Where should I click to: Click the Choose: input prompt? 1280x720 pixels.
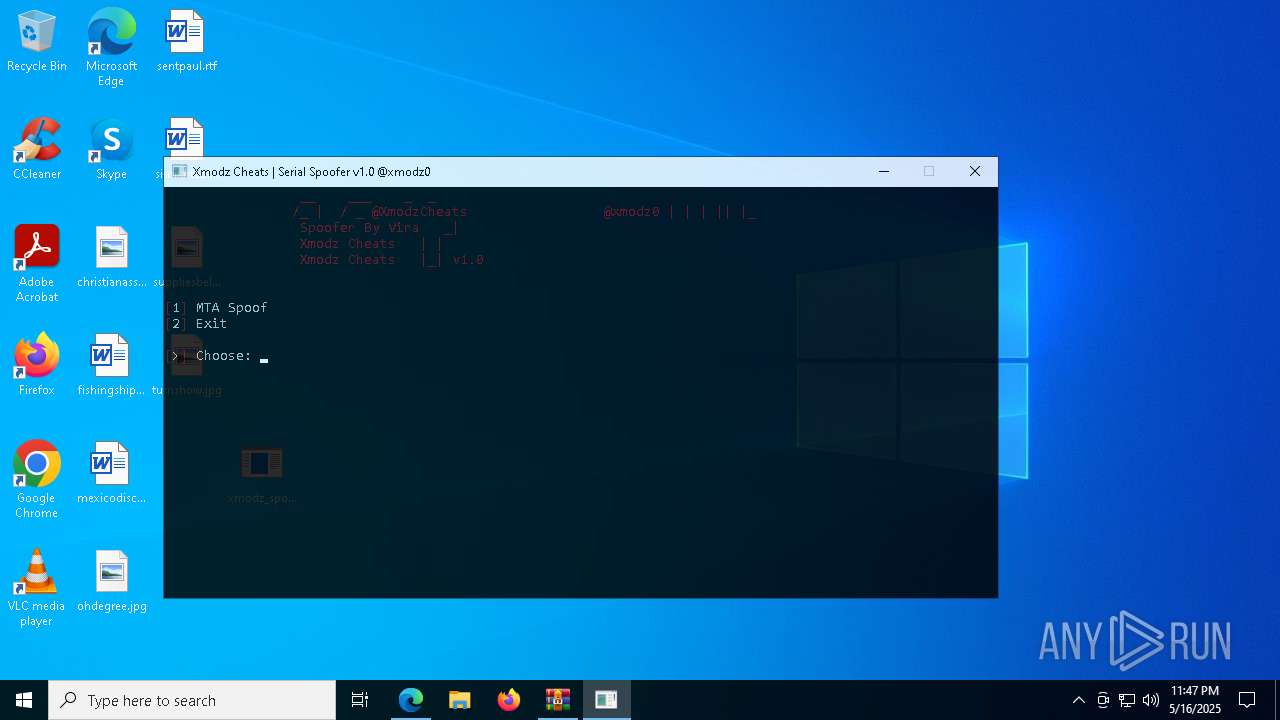coord(218,356)
